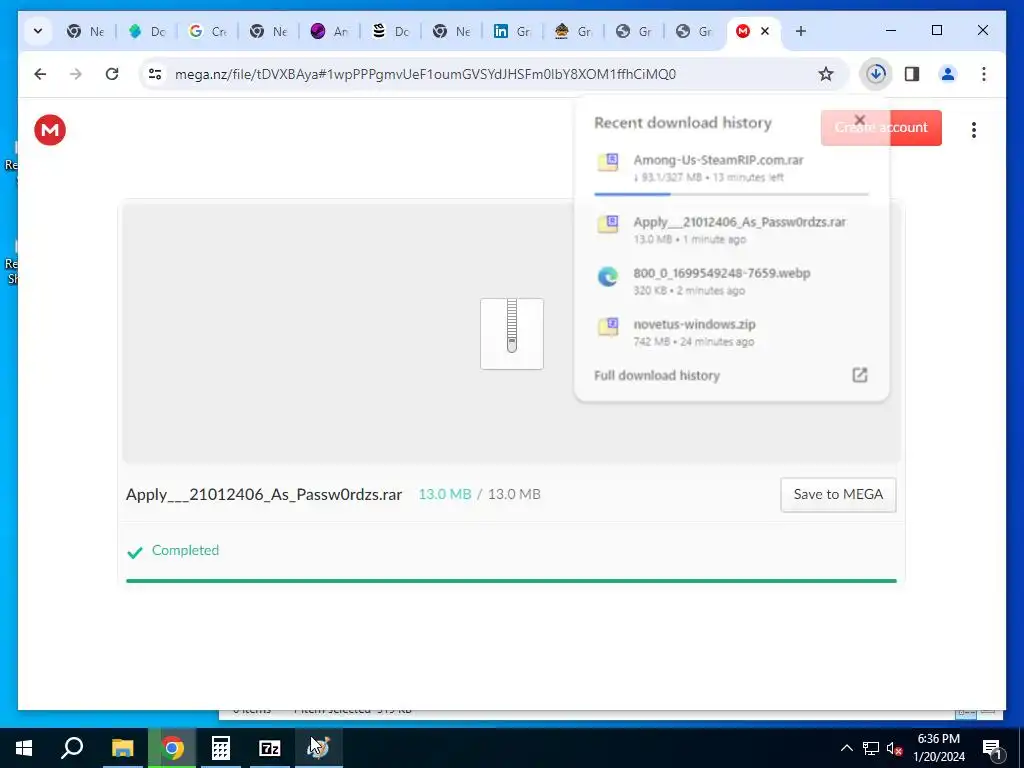Click the MEGA logo

click(50, 129)
